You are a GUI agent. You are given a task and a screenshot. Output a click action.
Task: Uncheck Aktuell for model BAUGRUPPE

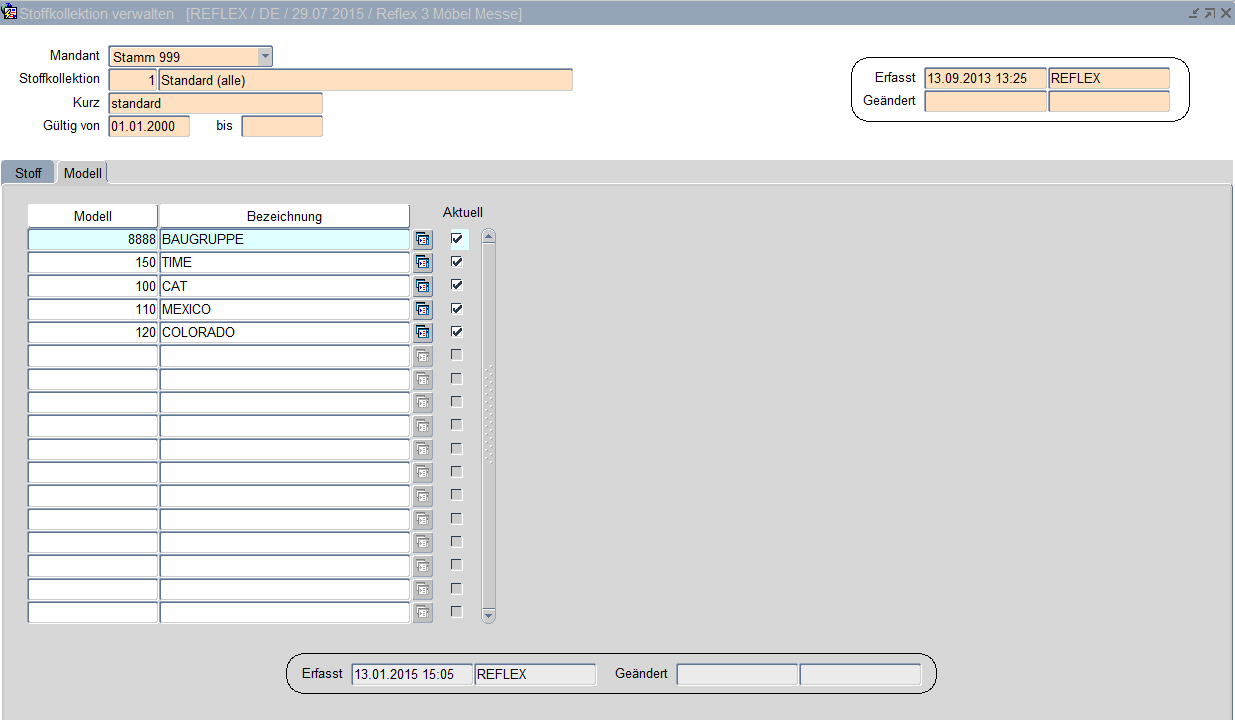point(457,239)
